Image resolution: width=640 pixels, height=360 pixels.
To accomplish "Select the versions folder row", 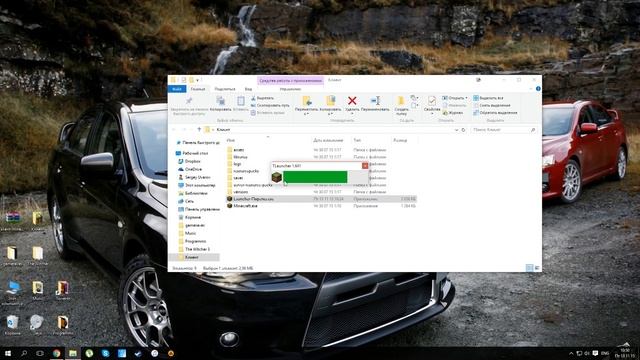I will (321, 192).
